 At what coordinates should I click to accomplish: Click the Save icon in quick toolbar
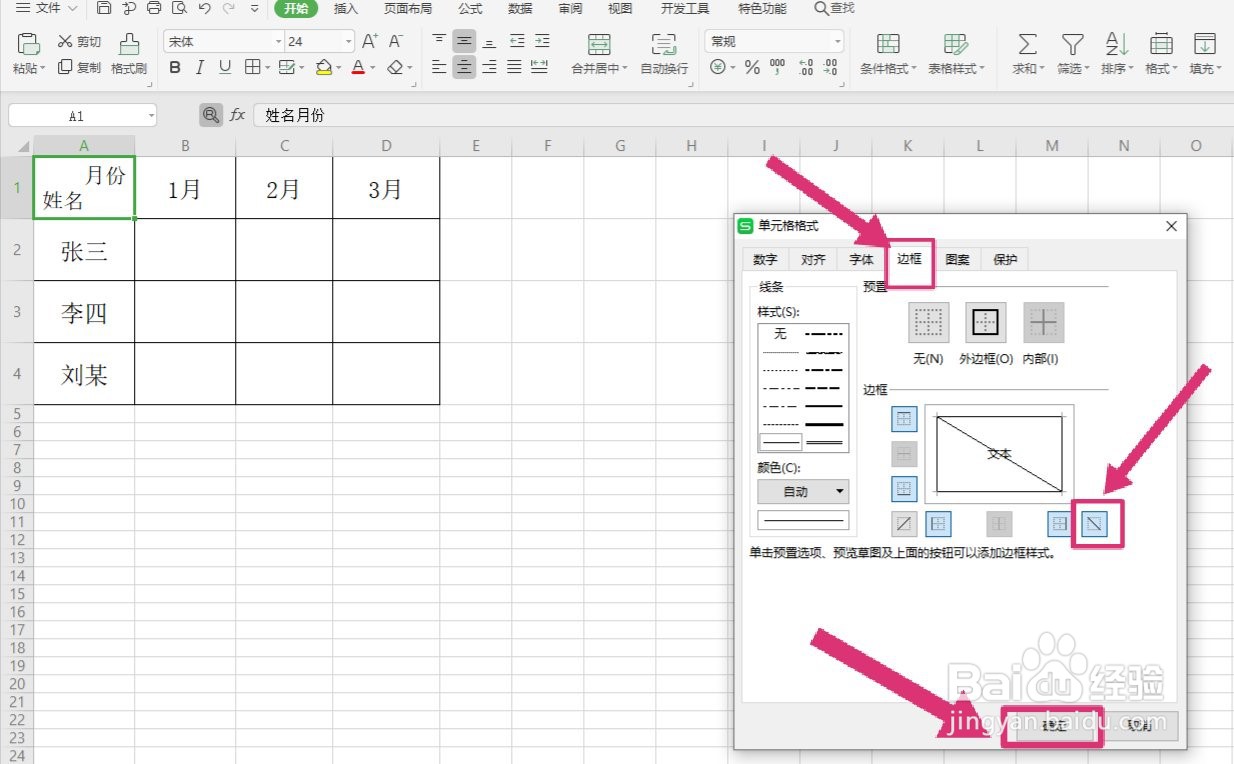tap(104, 8)
